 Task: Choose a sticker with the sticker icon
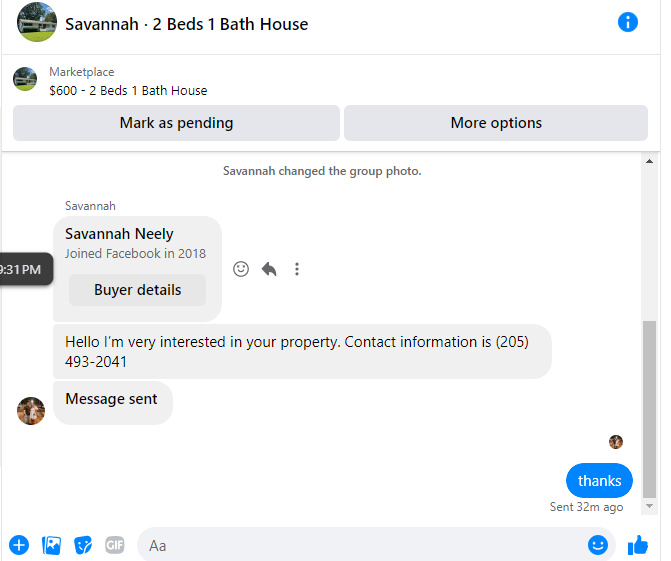click(83, 545)
